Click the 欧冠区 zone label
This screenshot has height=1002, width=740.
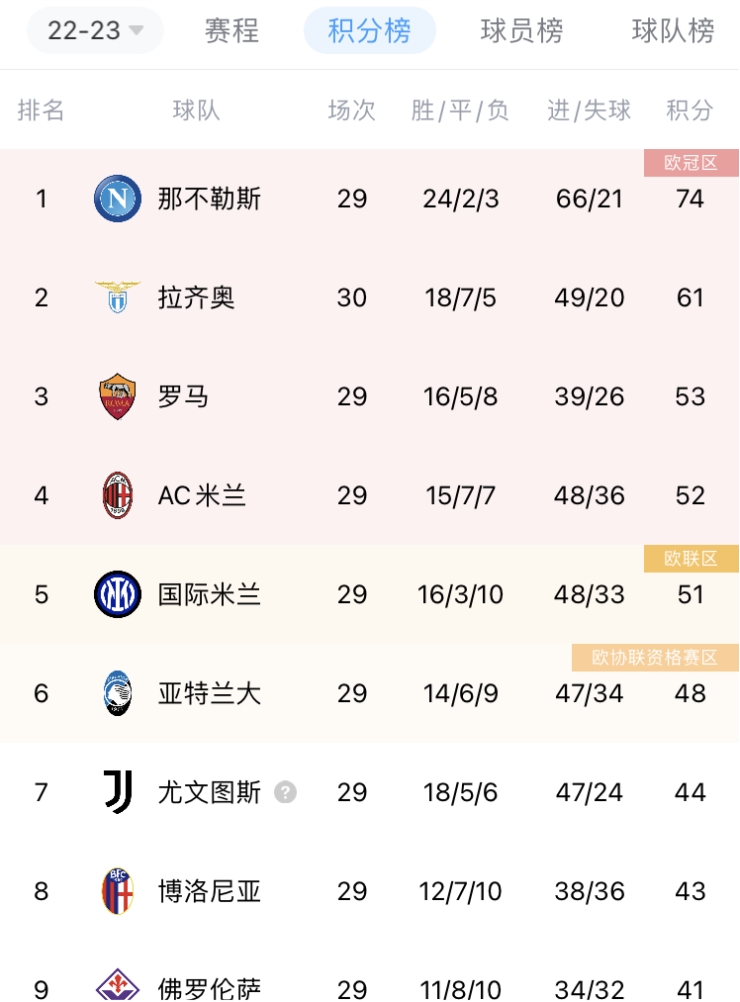click(691, 162)
